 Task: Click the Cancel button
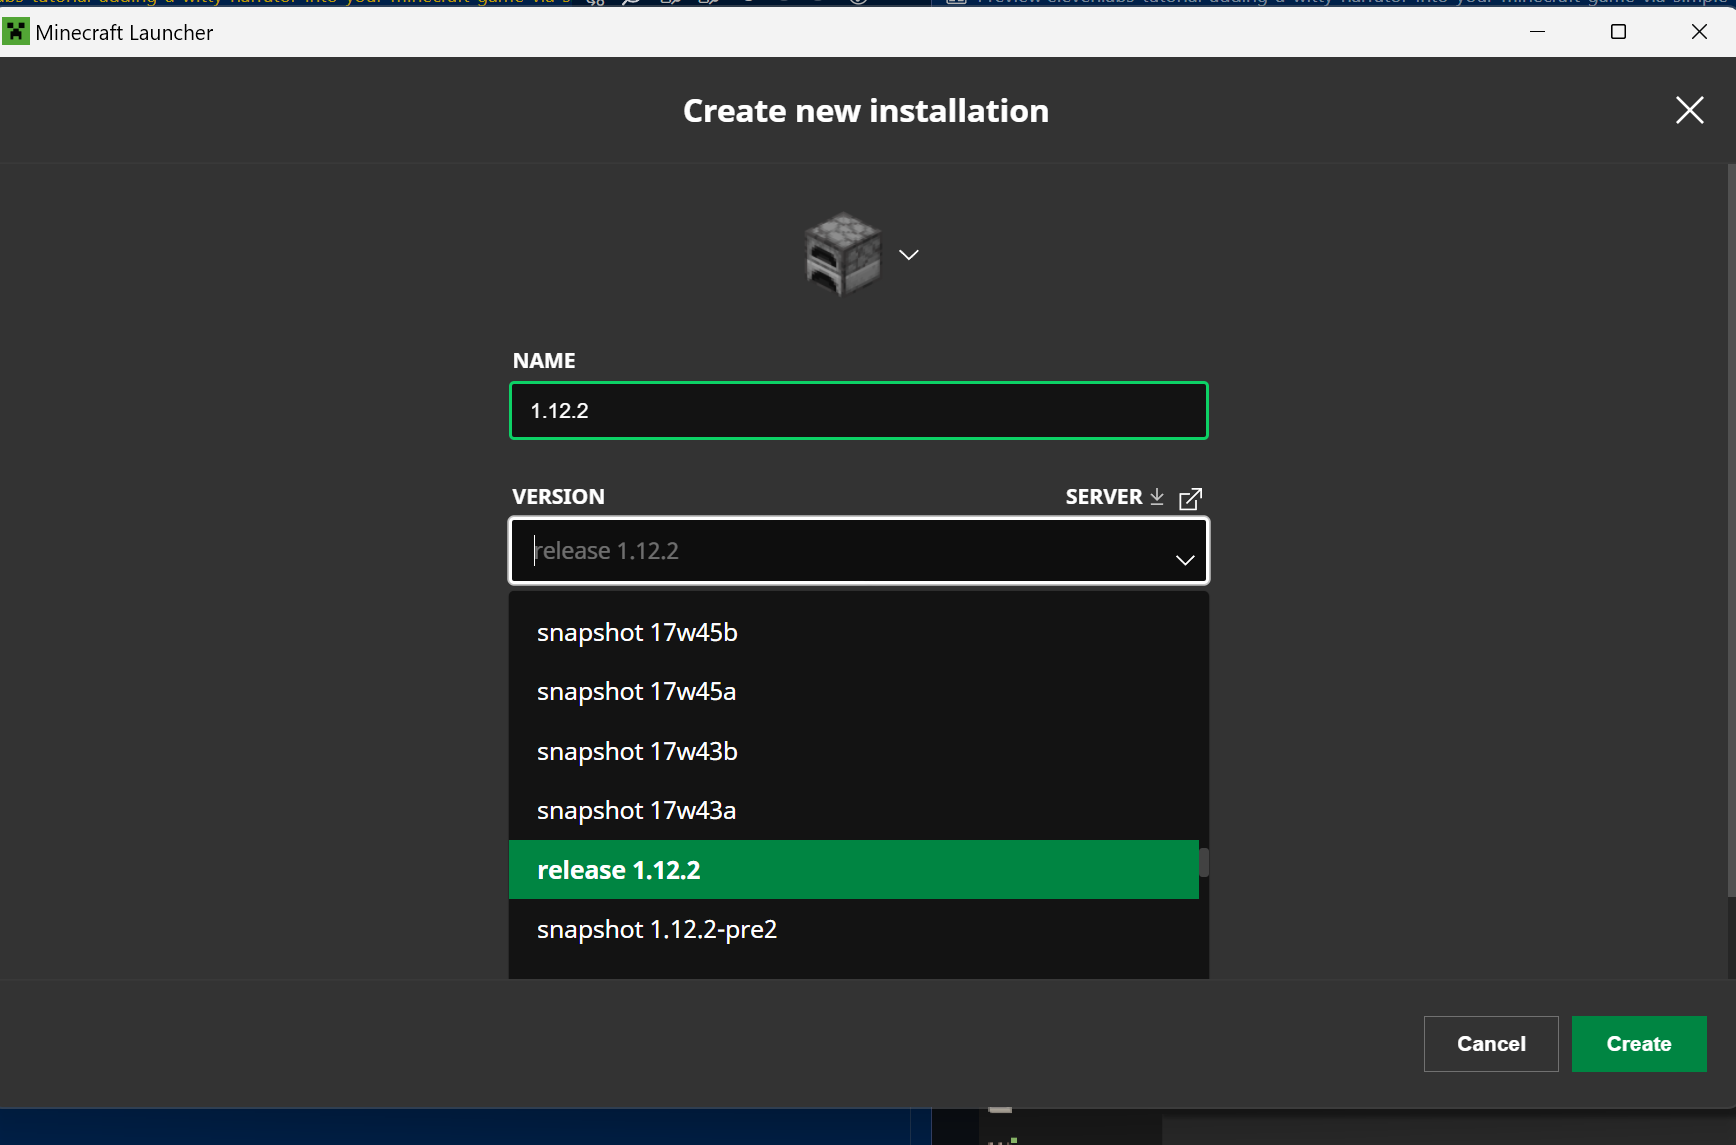click(1491, 1044)
